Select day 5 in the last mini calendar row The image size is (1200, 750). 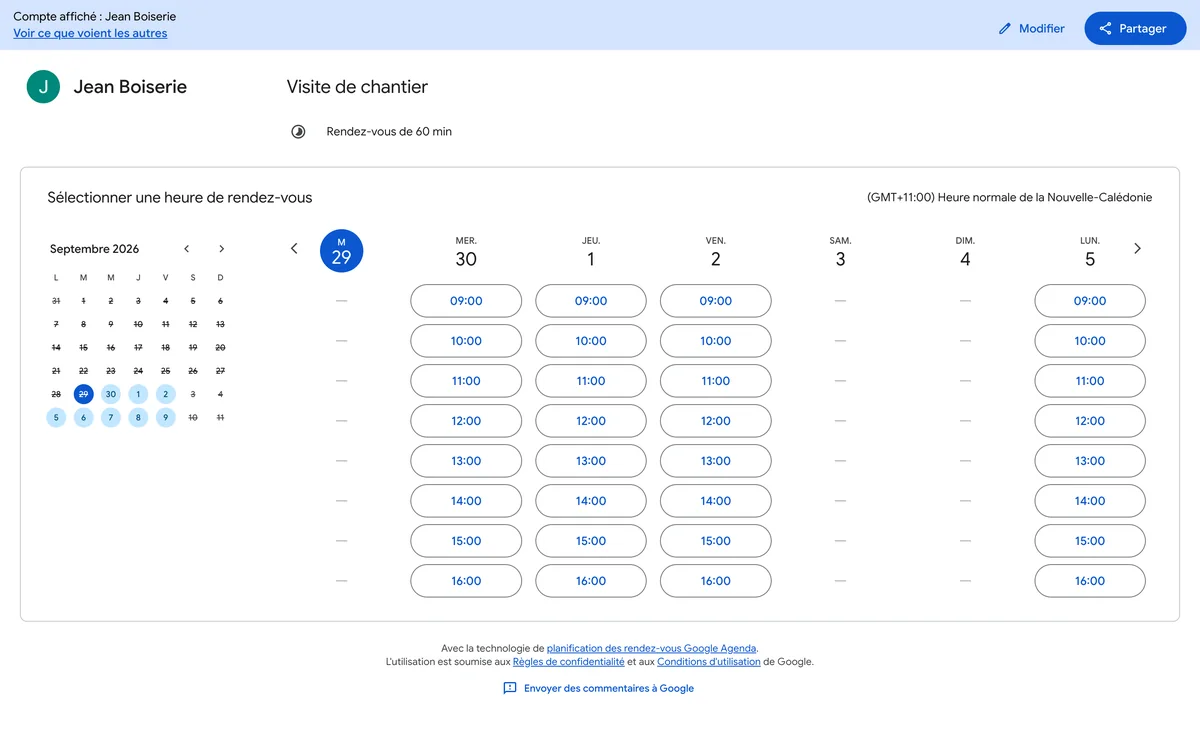56,418
